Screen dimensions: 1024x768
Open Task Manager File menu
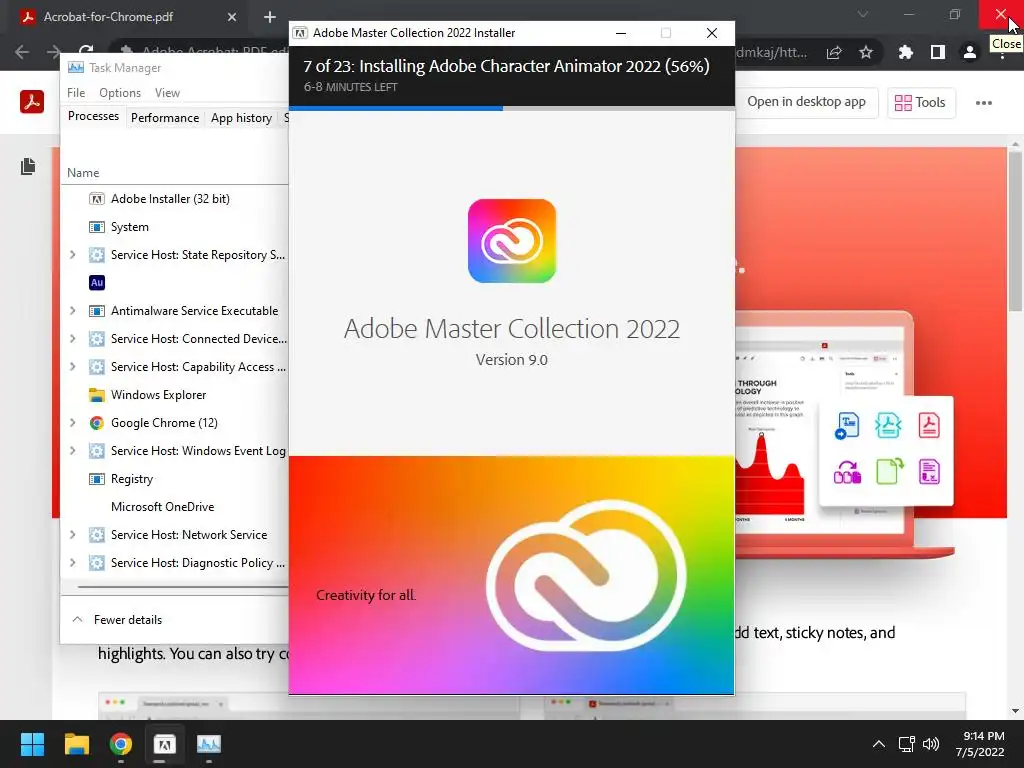click(76, 93)
